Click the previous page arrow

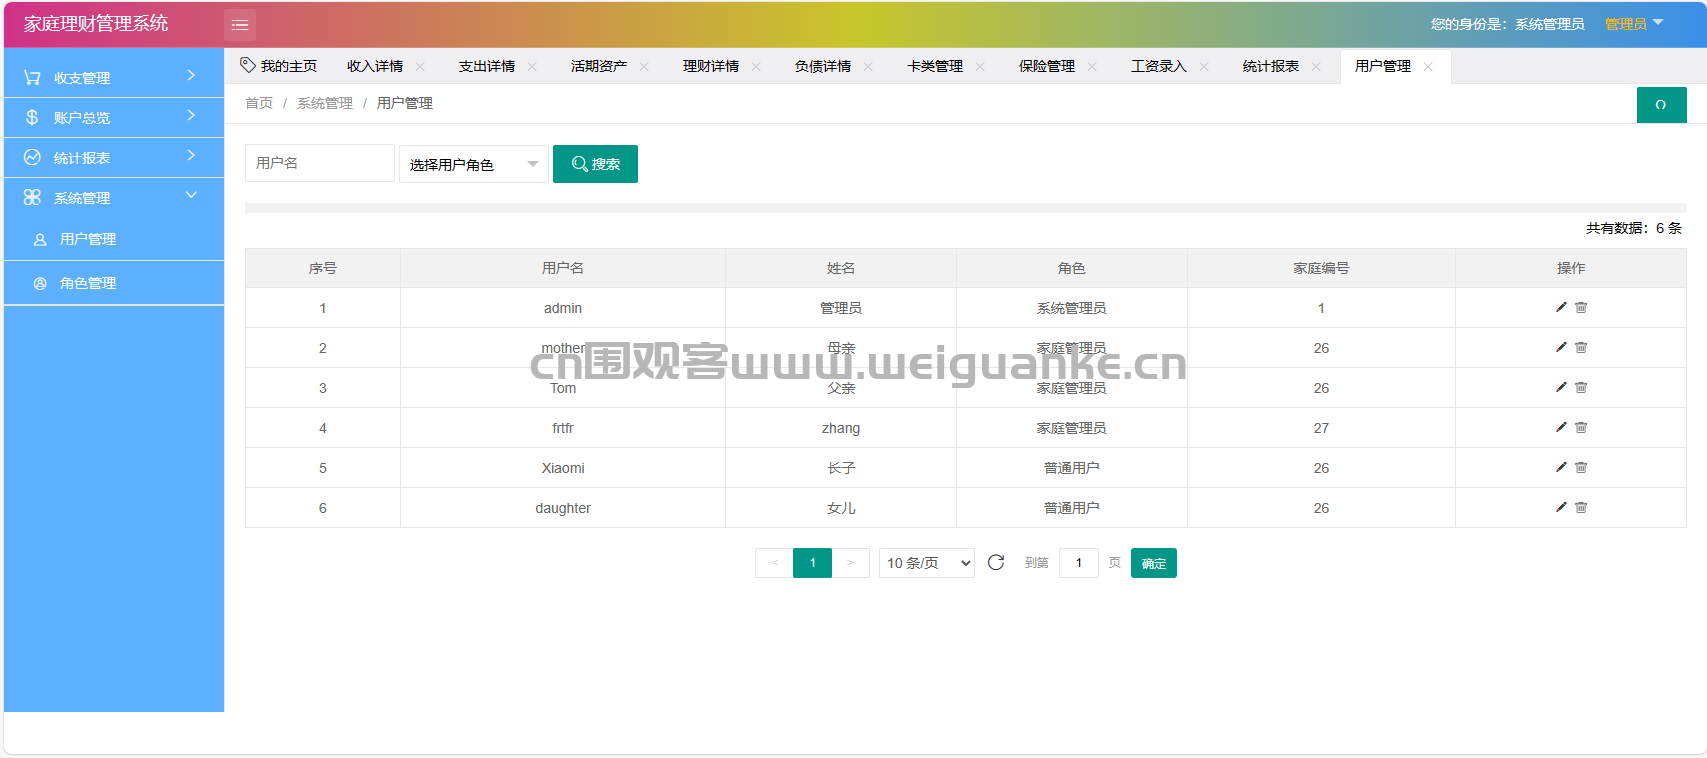774,563
